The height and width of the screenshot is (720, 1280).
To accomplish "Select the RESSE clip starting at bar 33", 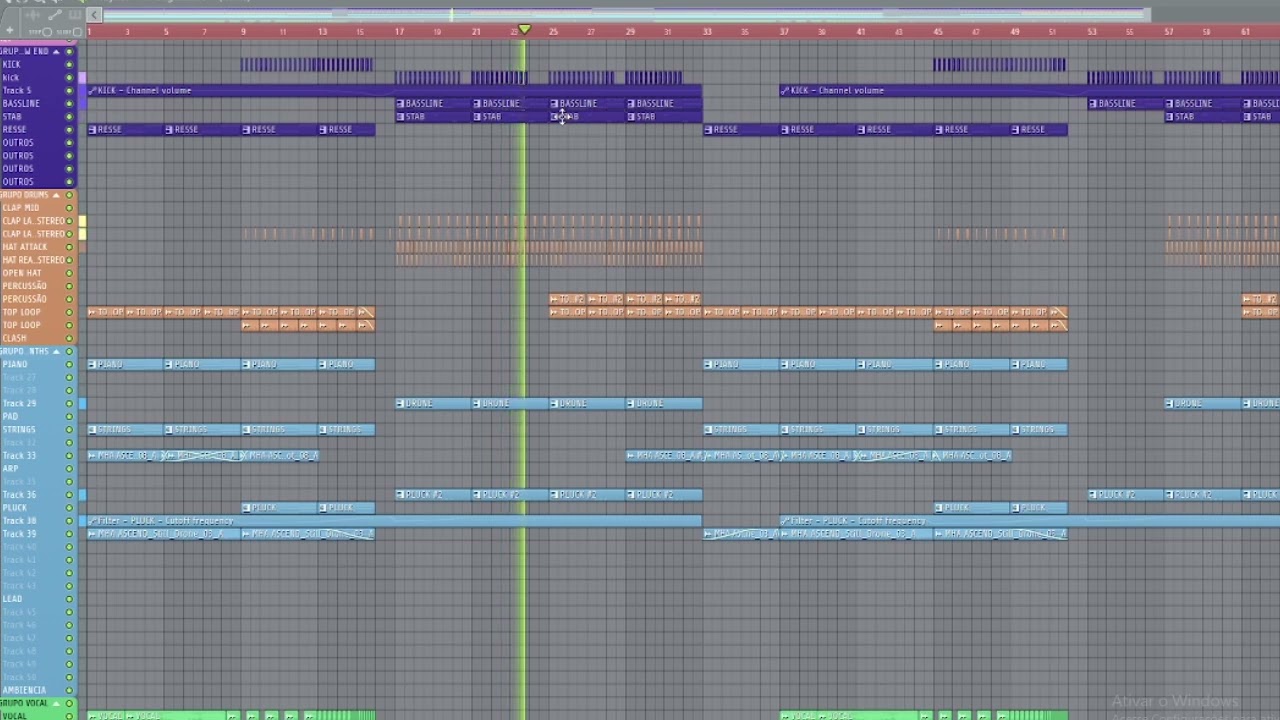I will click(x=742, y=129).
